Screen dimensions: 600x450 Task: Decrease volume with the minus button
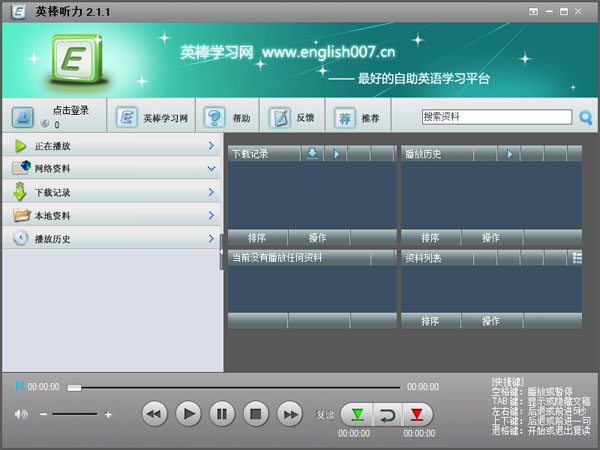[x=43, y=414]
